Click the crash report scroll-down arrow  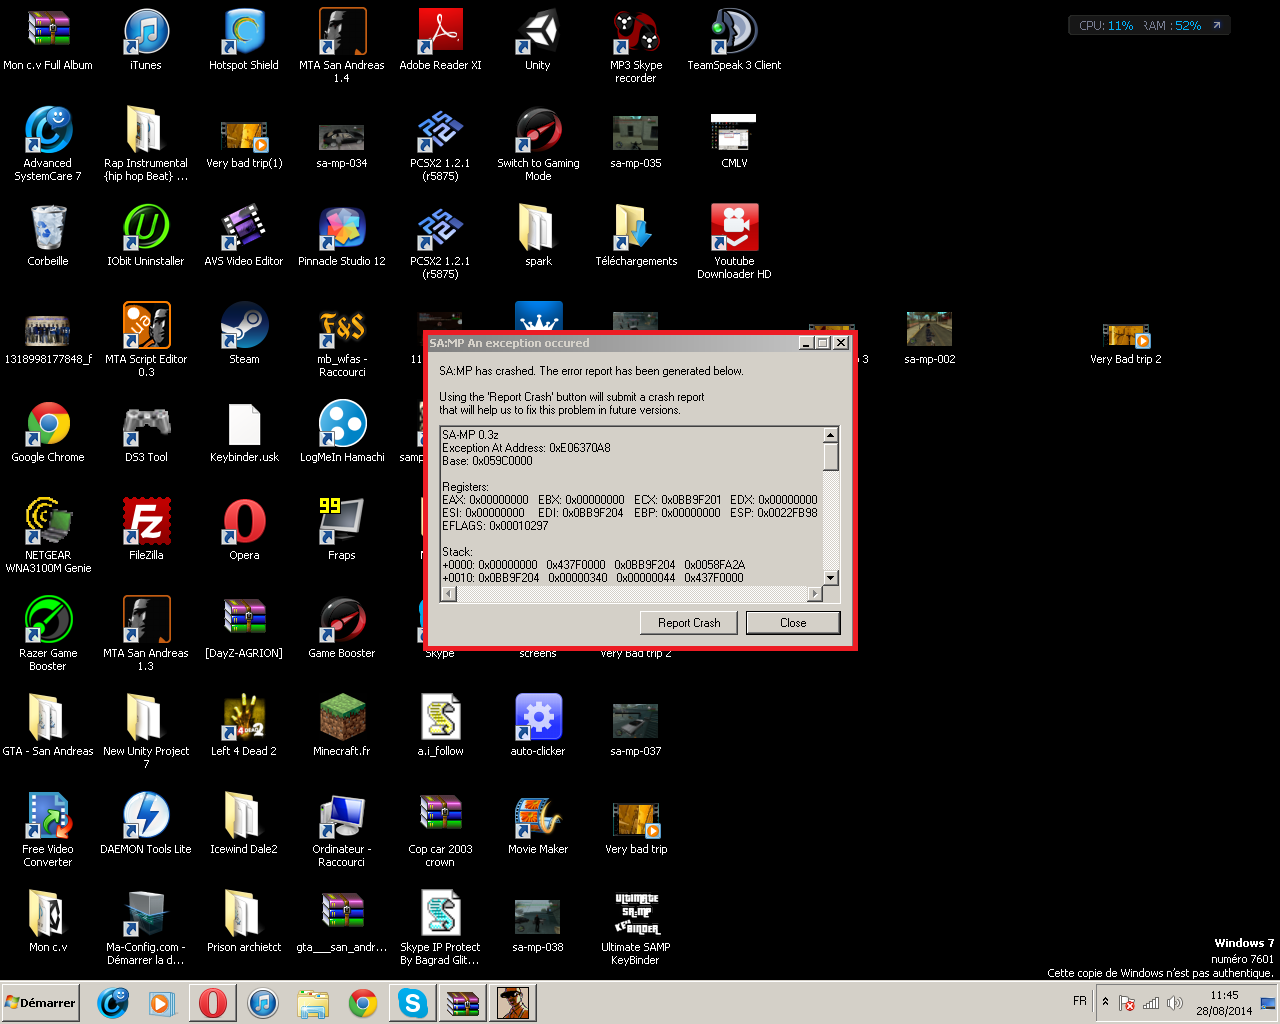click(830, 578)
